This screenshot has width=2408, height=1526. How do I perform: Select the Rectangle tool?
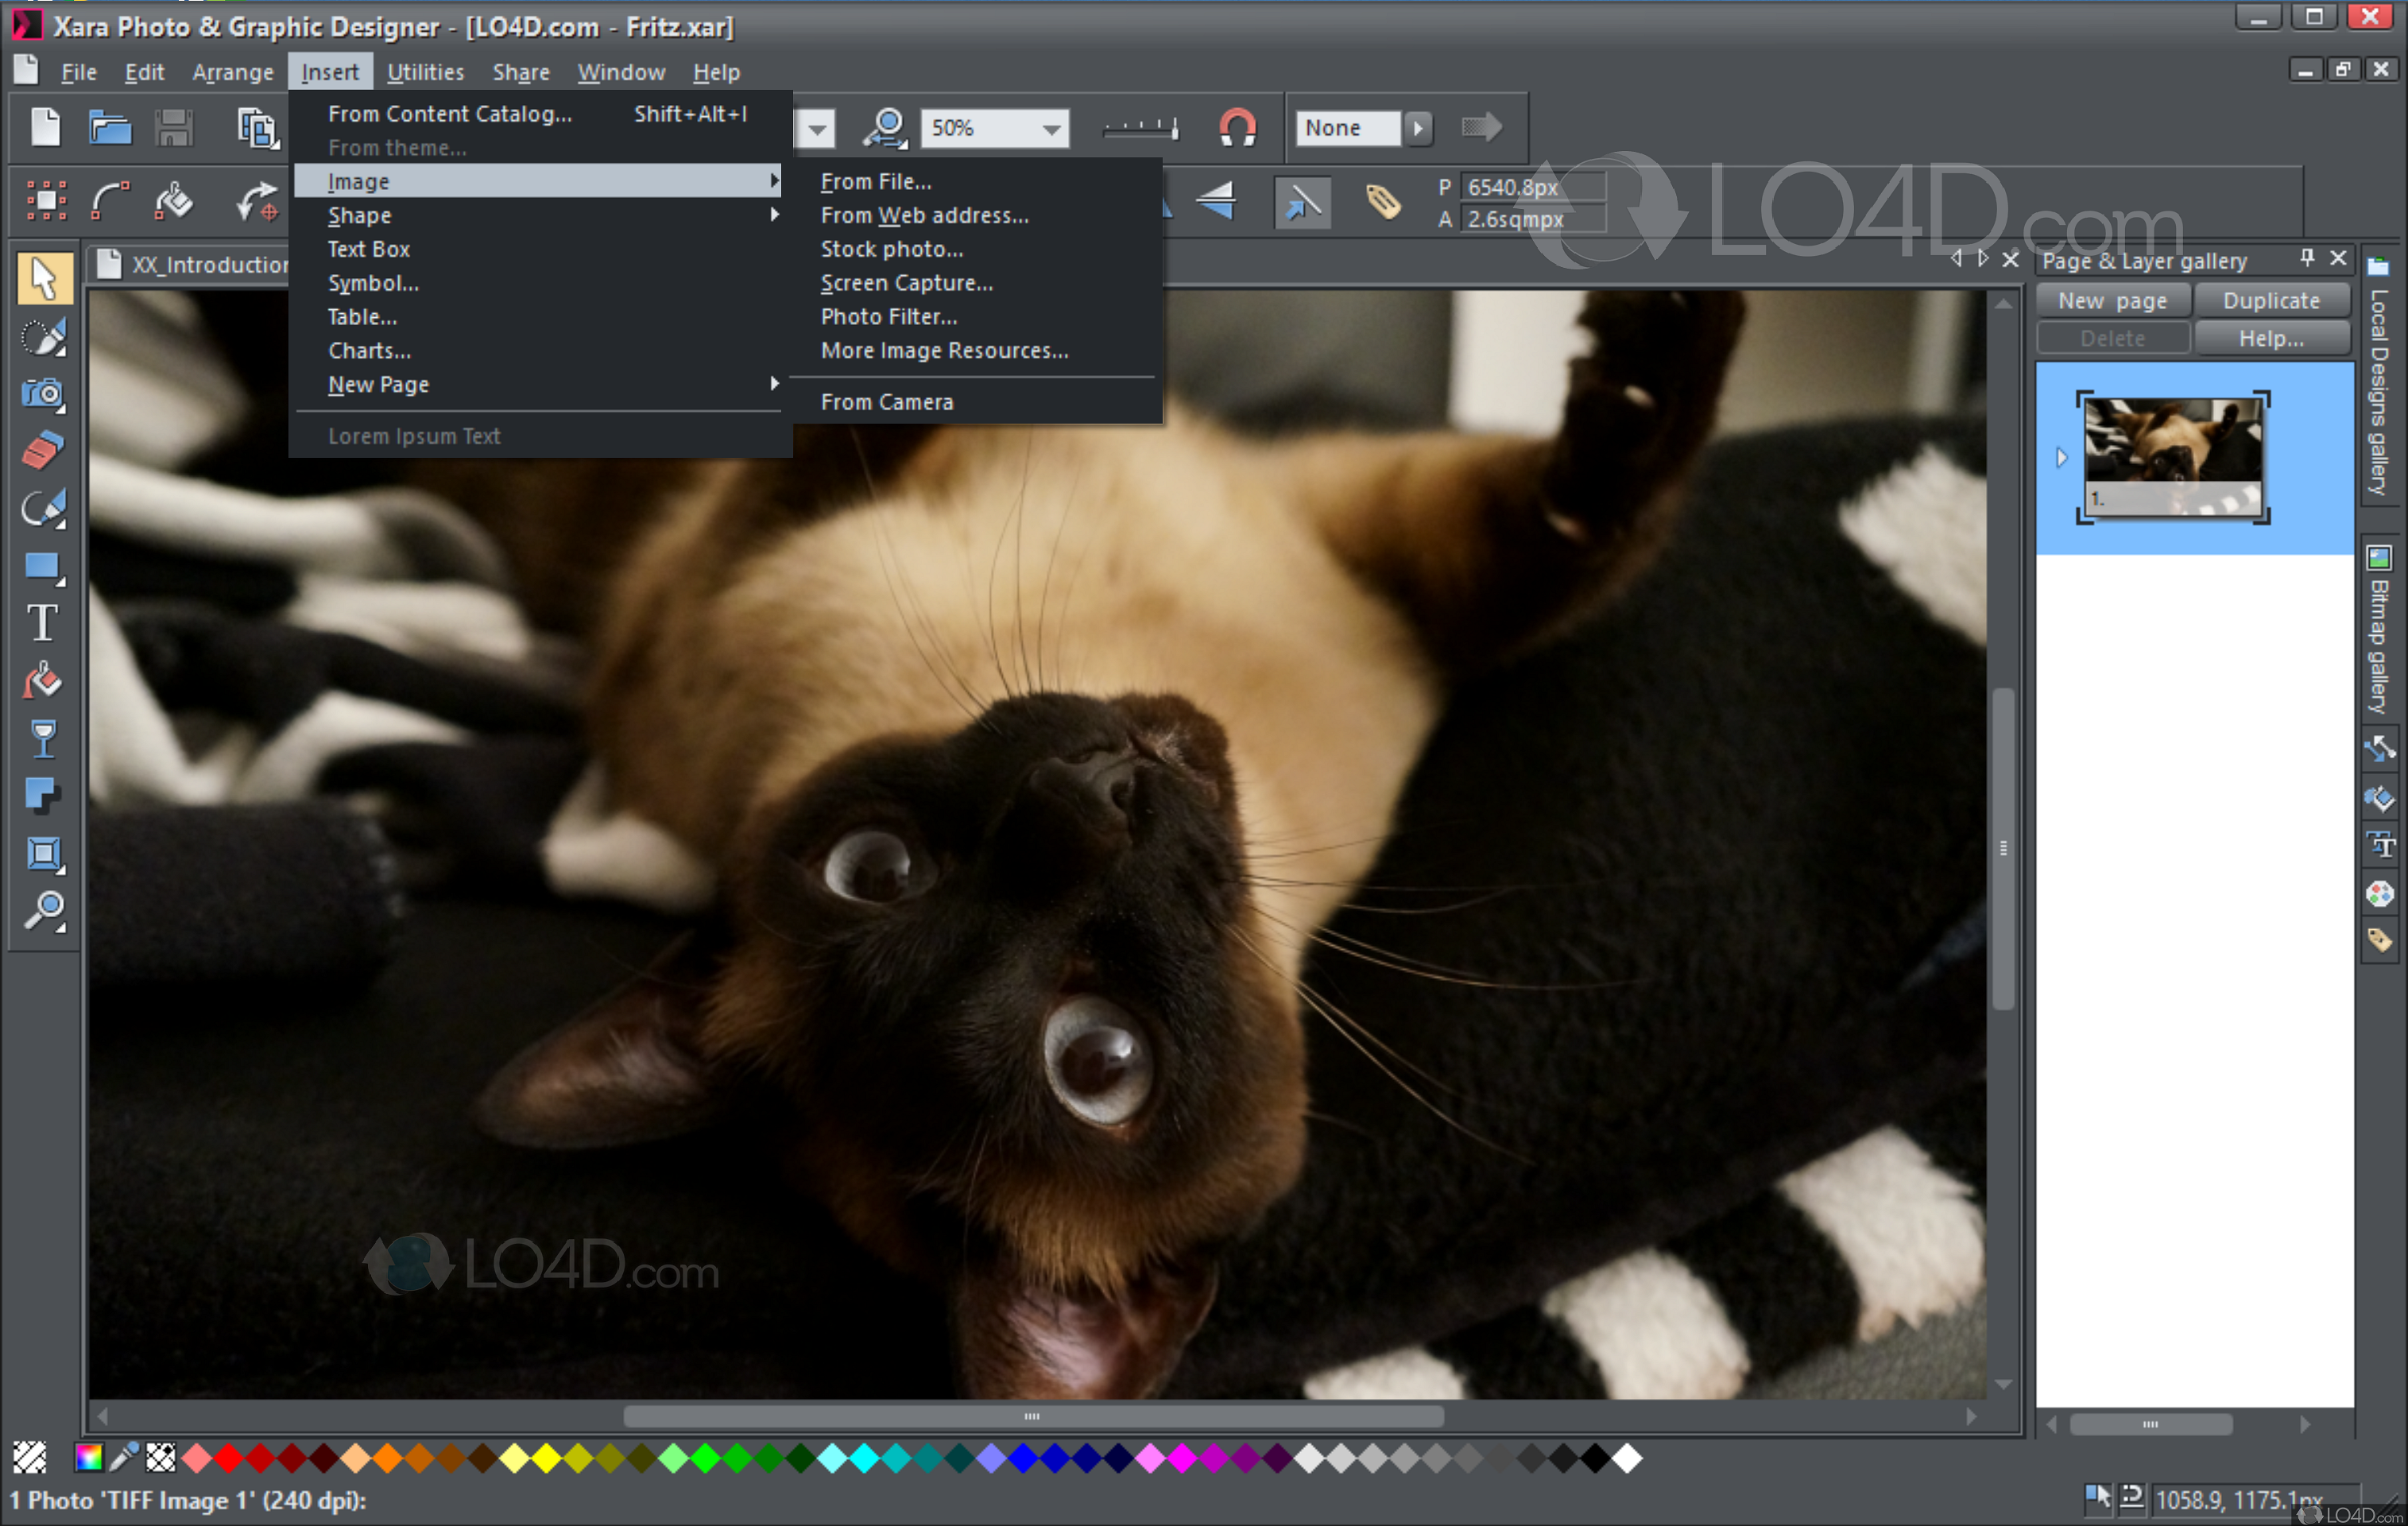pyautogui.click(x=44, y=567)
